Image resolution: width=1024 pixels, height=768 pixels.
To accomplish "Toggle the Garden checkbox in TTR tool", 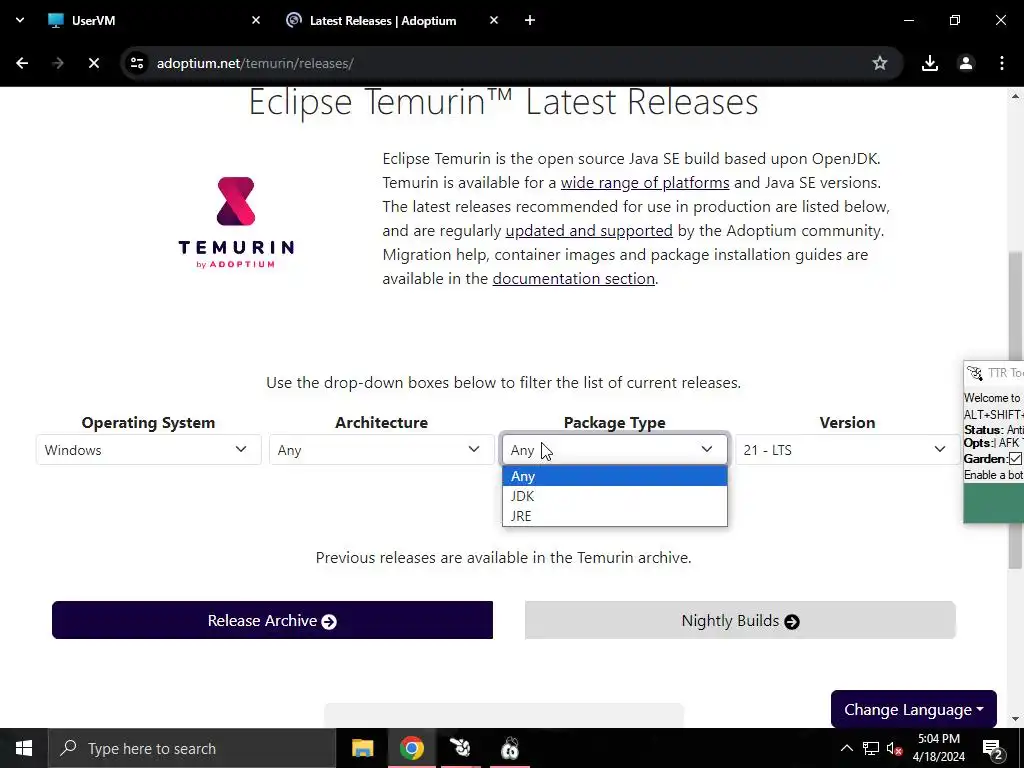I will pyautogui.click(x=1015, y=458).
